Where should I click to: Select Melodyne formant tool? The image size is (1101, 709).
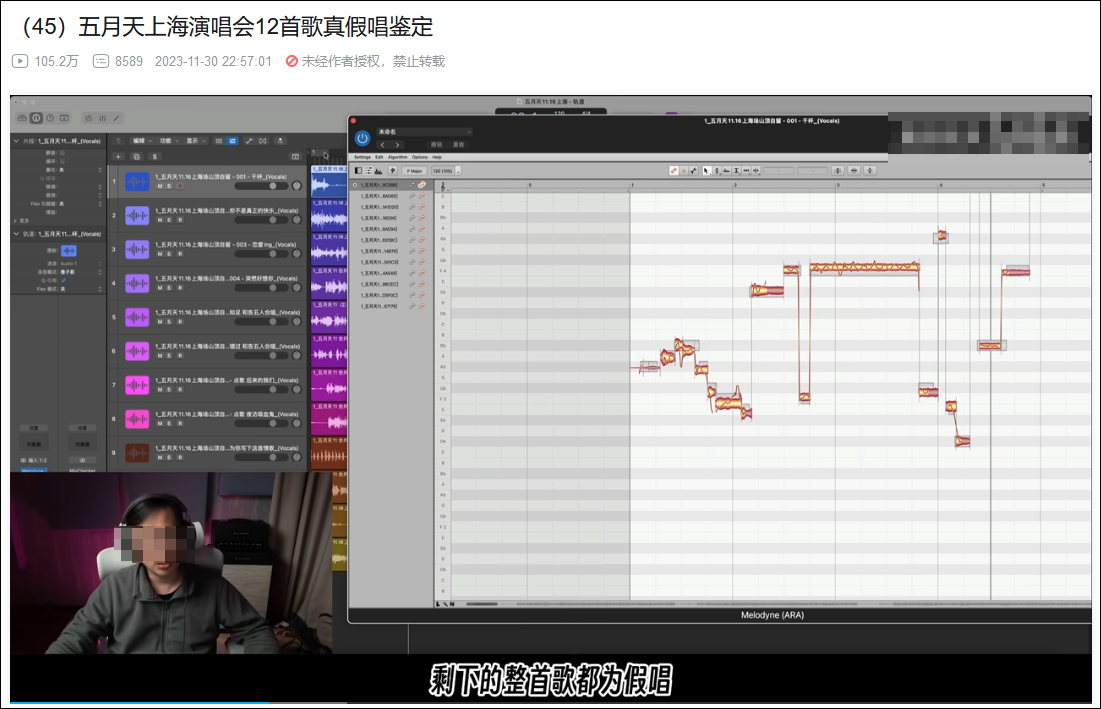[727, 171]
